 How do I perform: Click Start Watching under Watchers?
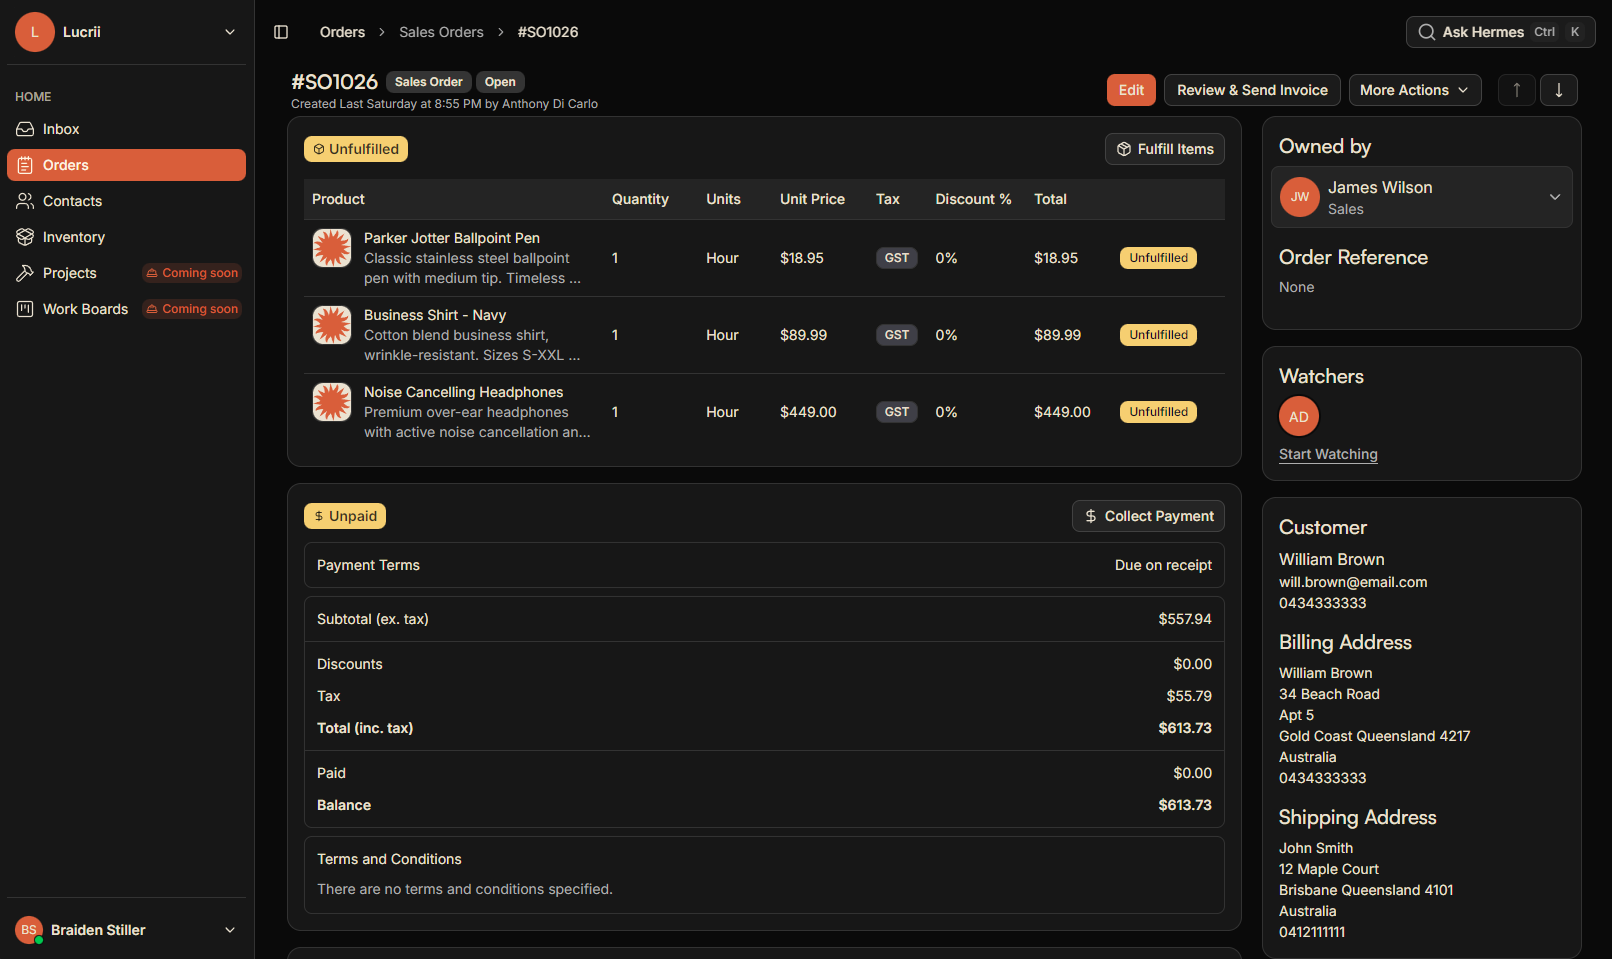click(x=1328, y=454)
